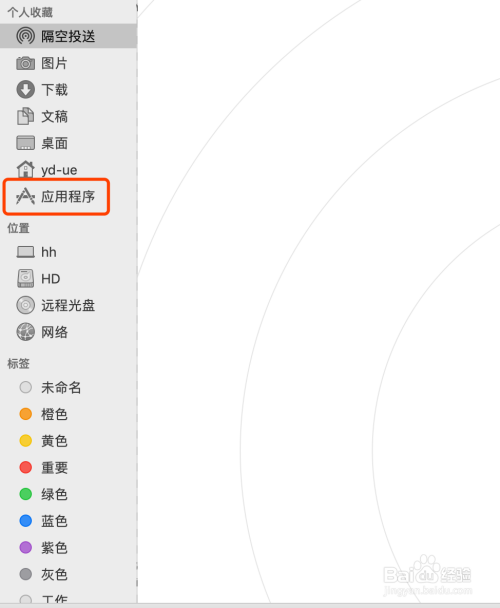The width and height of the screenshot is (500, 608).
Task: Open the 文稿 folder
Action: coord(54,116)
